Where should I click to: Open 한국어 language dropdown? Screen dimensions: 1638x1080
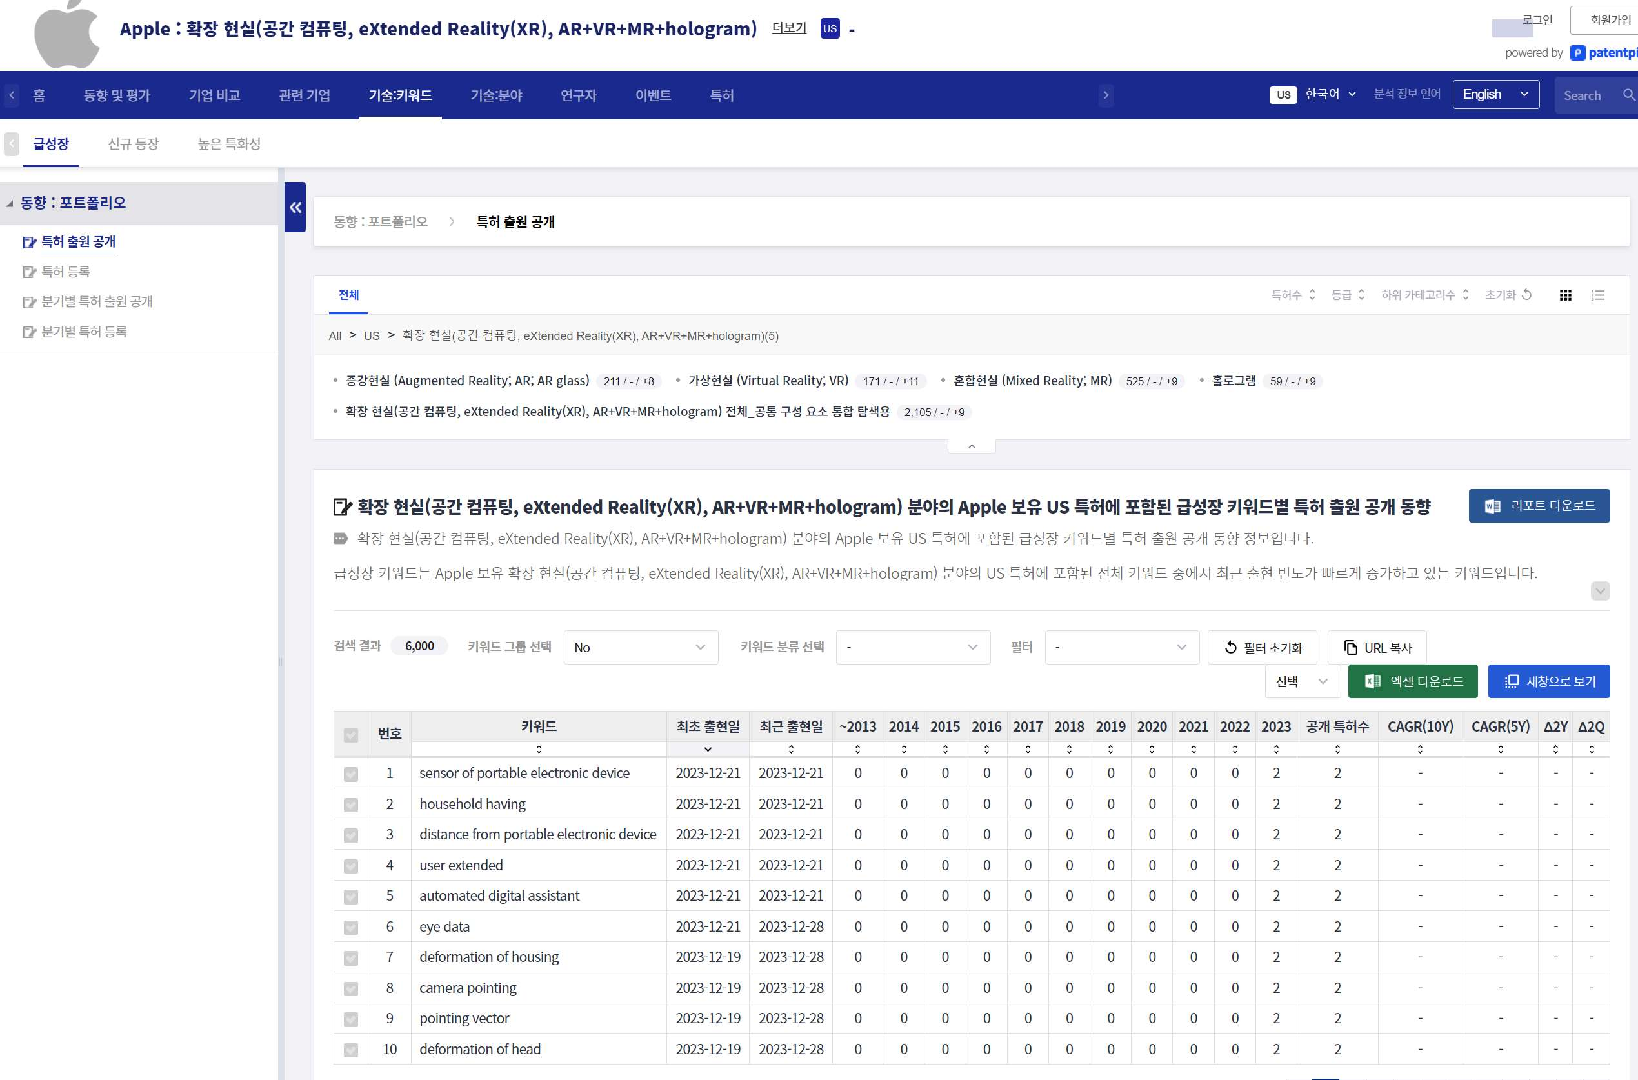(x=1331, y=94)
